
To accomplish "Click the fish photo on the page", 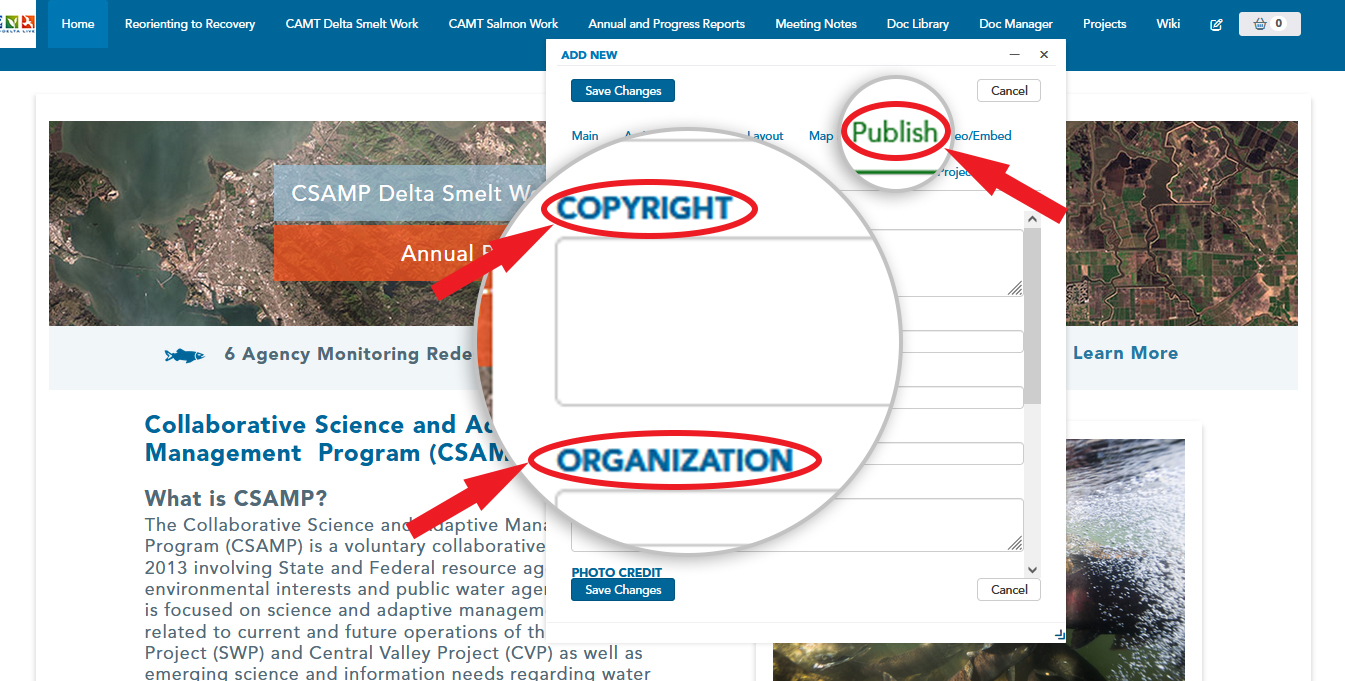I will [x=979, y=560].
